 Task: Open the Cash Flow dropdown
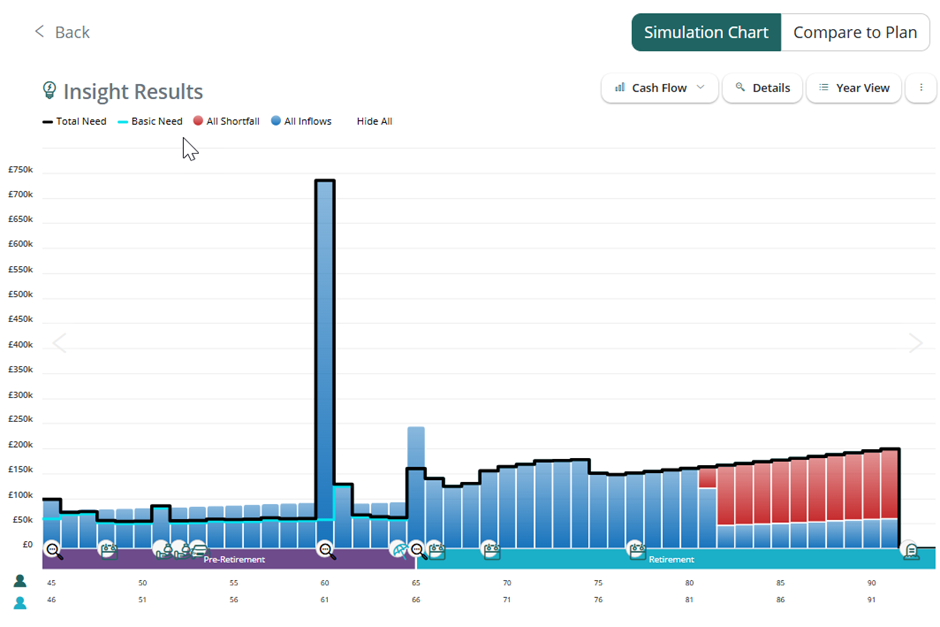[x=659, y=88]
